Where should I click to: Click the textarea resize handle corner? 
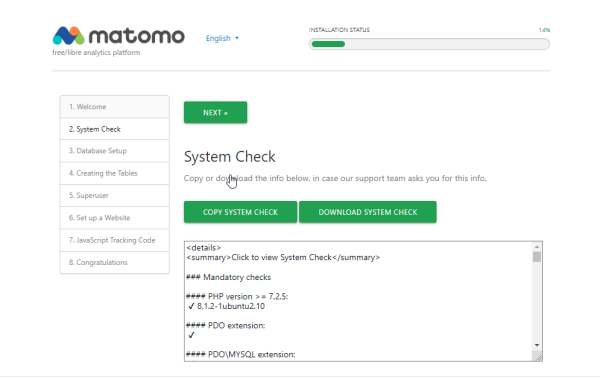click(x=539, y=358)
